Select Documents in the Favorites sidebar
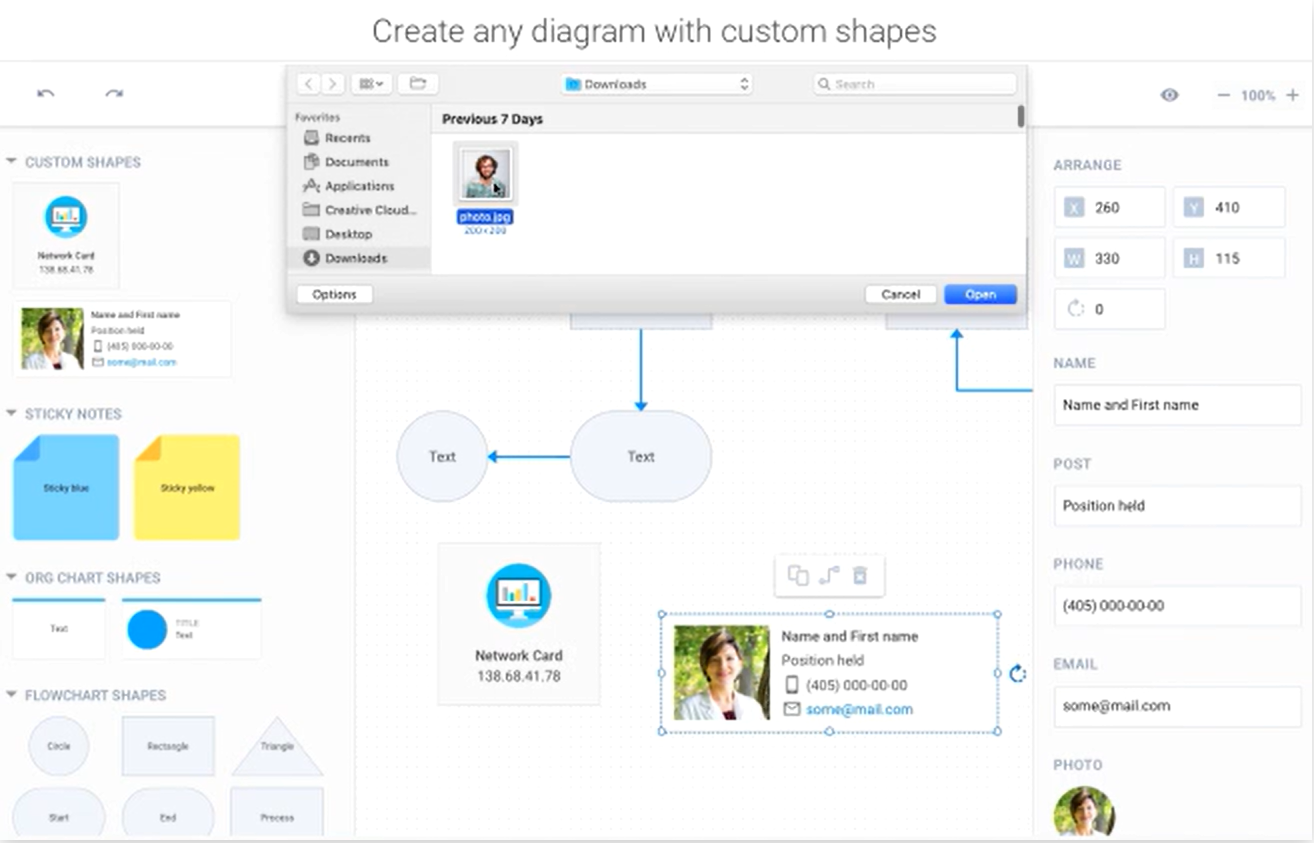Image resolution: width=1314 pixels, height=843 pixels. click(x=356, y=162)
